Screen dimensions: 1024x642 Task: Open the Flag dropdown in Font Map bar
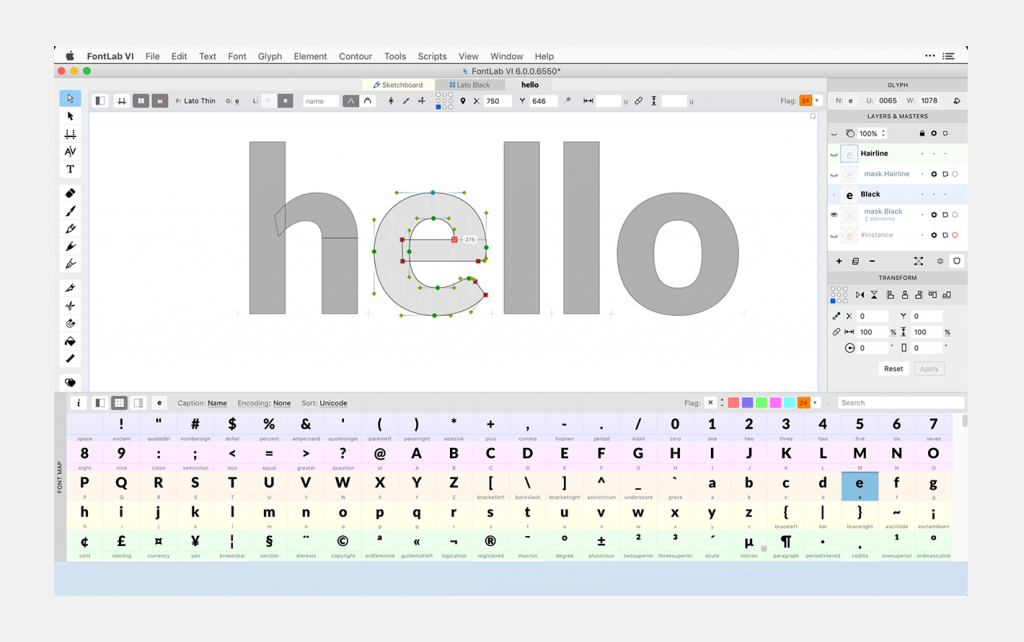816,403
